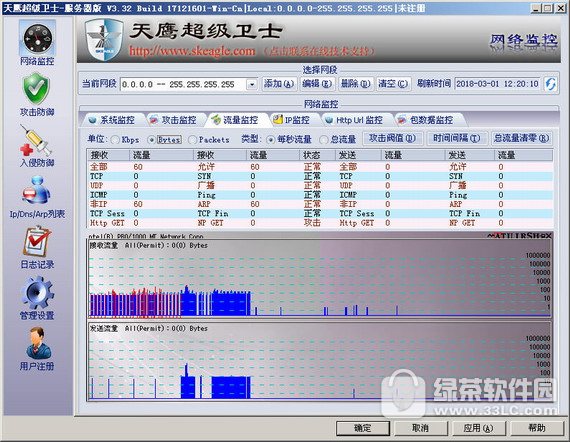Click the 状态 column header
570x442 pixels.
pos(317,155)
